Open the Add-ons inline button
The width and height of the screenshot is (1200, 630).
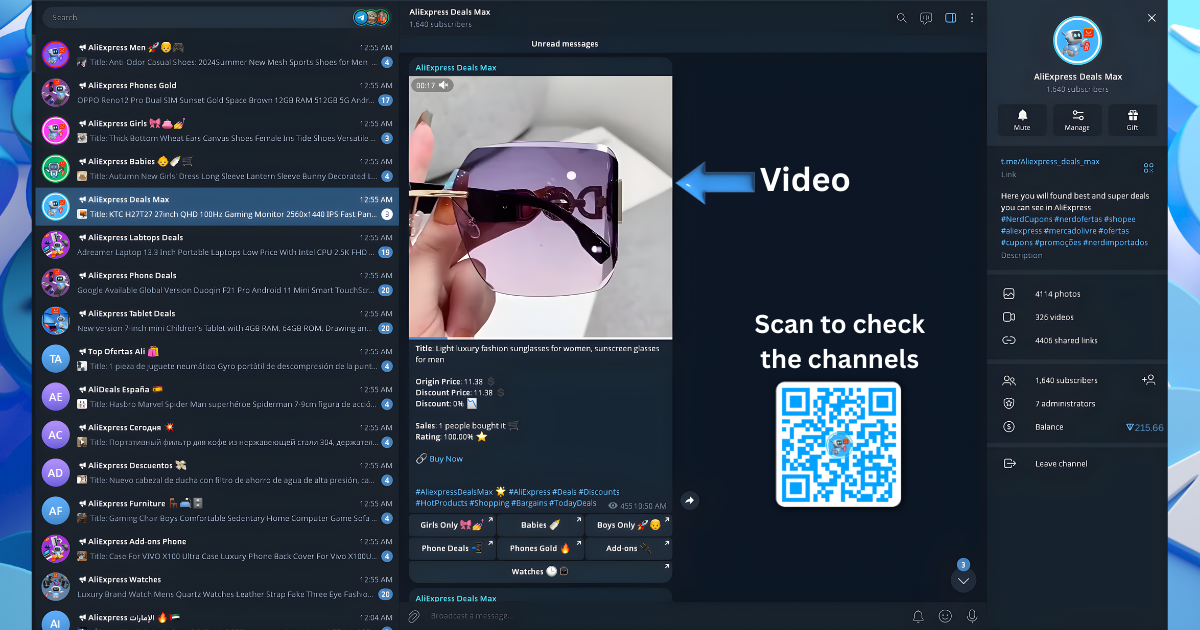[628, 548]
